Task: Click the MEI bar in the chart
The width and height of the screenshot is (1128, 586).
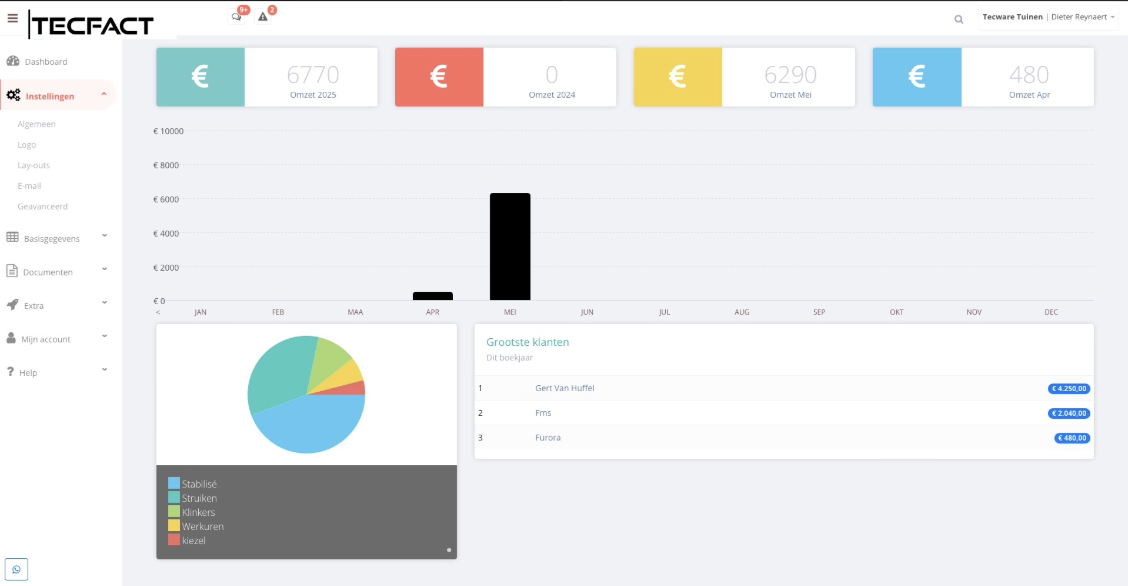Action: pos(510,247)
